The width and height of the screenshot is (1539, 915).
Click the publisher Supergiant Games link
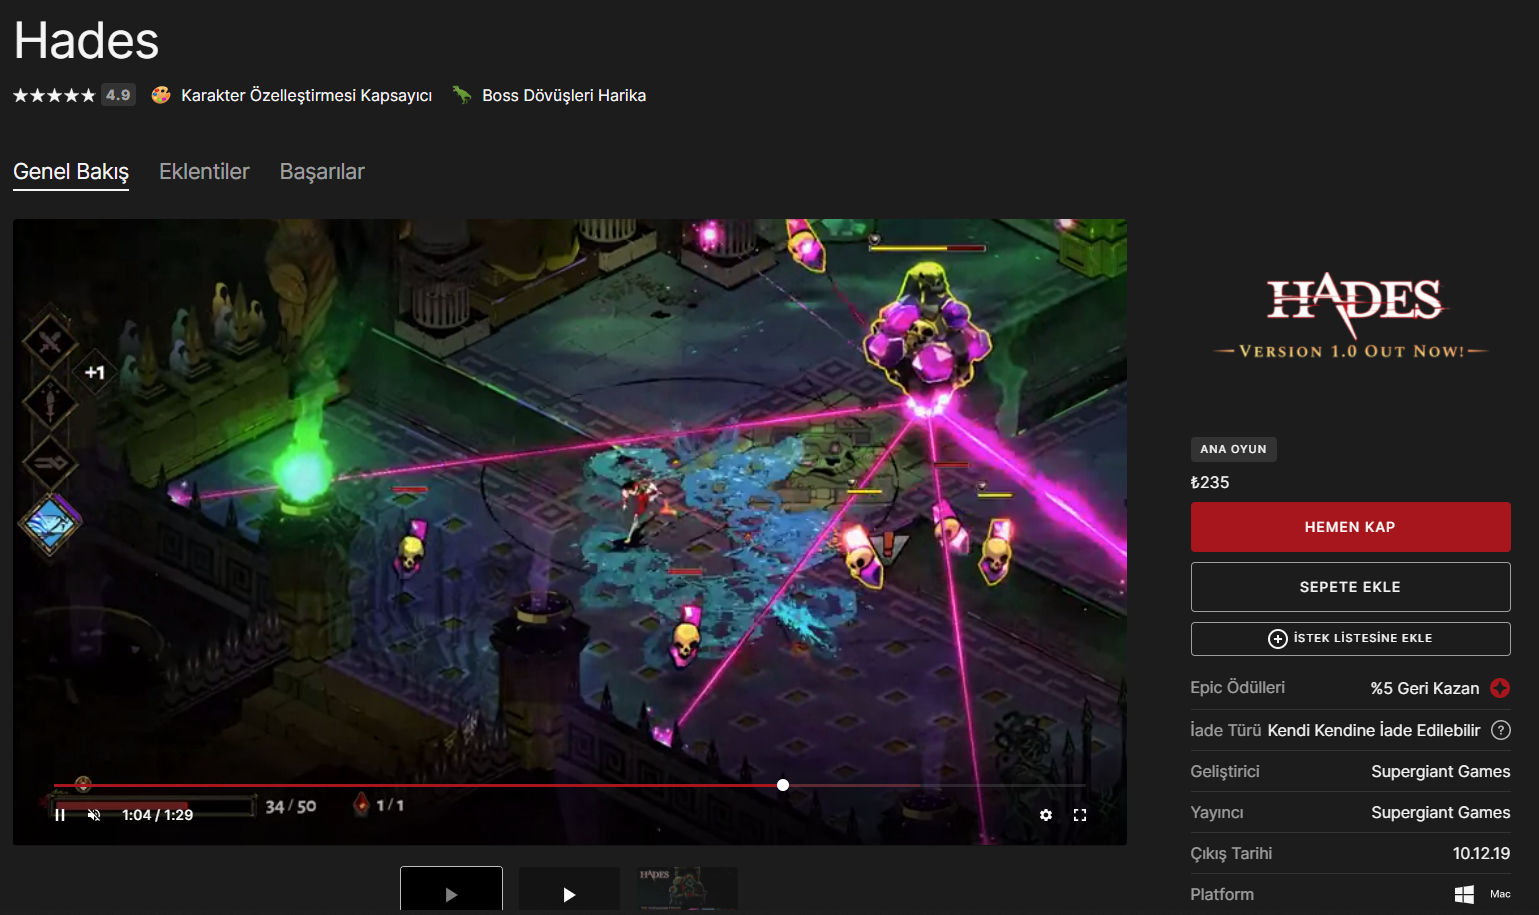(1441, 813)
